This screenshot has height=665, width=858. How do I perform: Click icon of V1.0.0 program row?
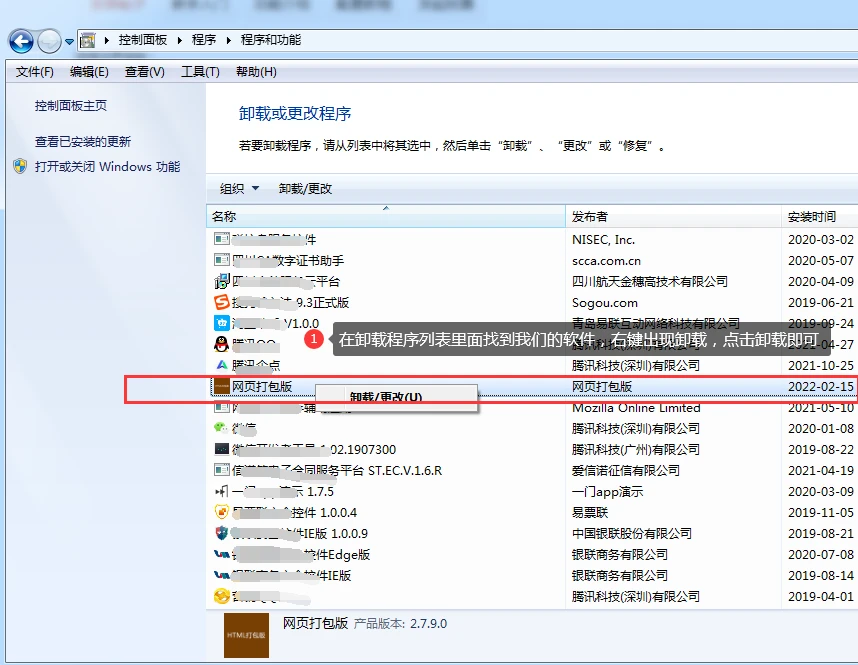pyautogui.click(x=222, y=323)
